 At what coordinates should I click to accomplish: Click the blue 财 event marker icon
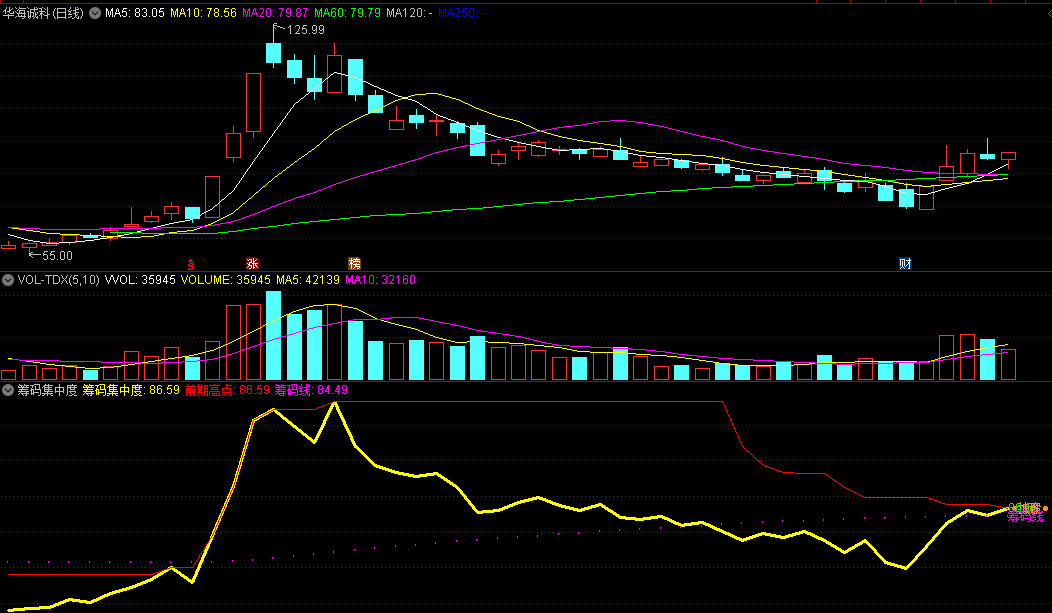[905, 264]
